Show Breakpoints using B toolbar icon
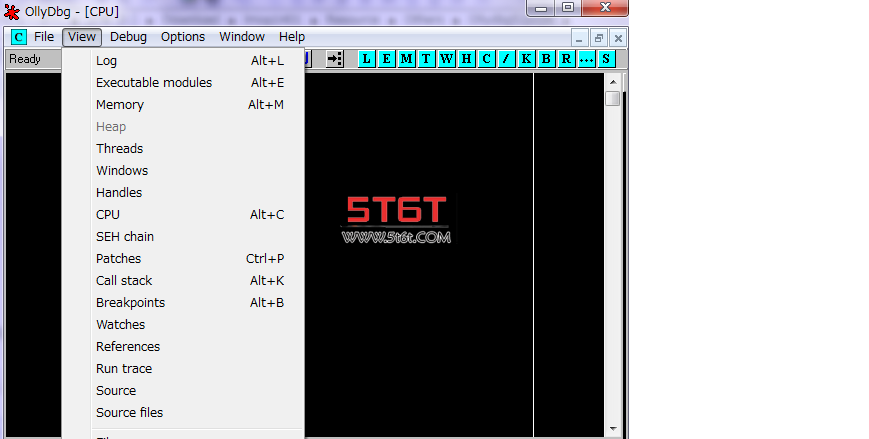 pos(546,59)
